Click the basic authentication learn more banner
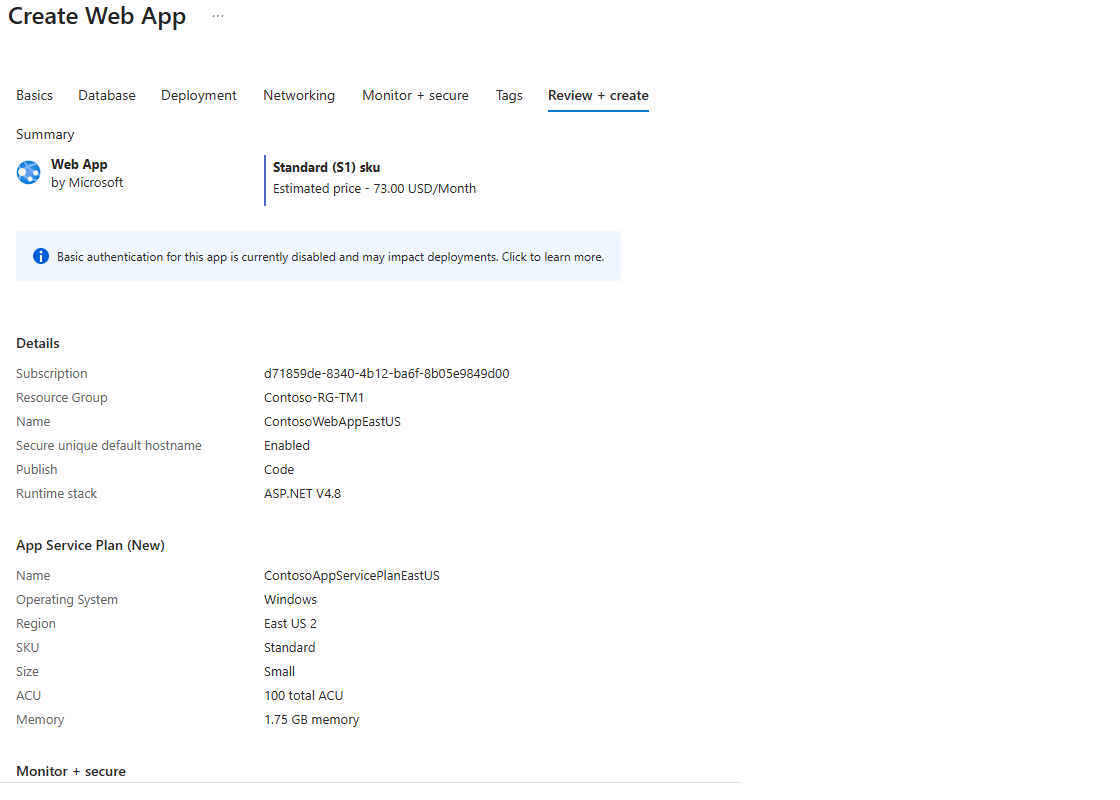The image size is (1120, 800). [330, 257]
